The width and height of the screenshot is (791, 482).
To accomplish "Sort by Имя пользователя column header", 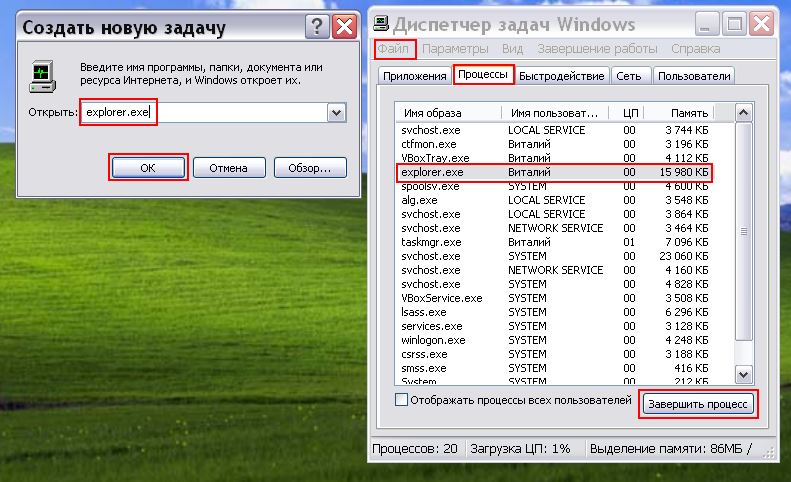I will [x=555, y=113].
